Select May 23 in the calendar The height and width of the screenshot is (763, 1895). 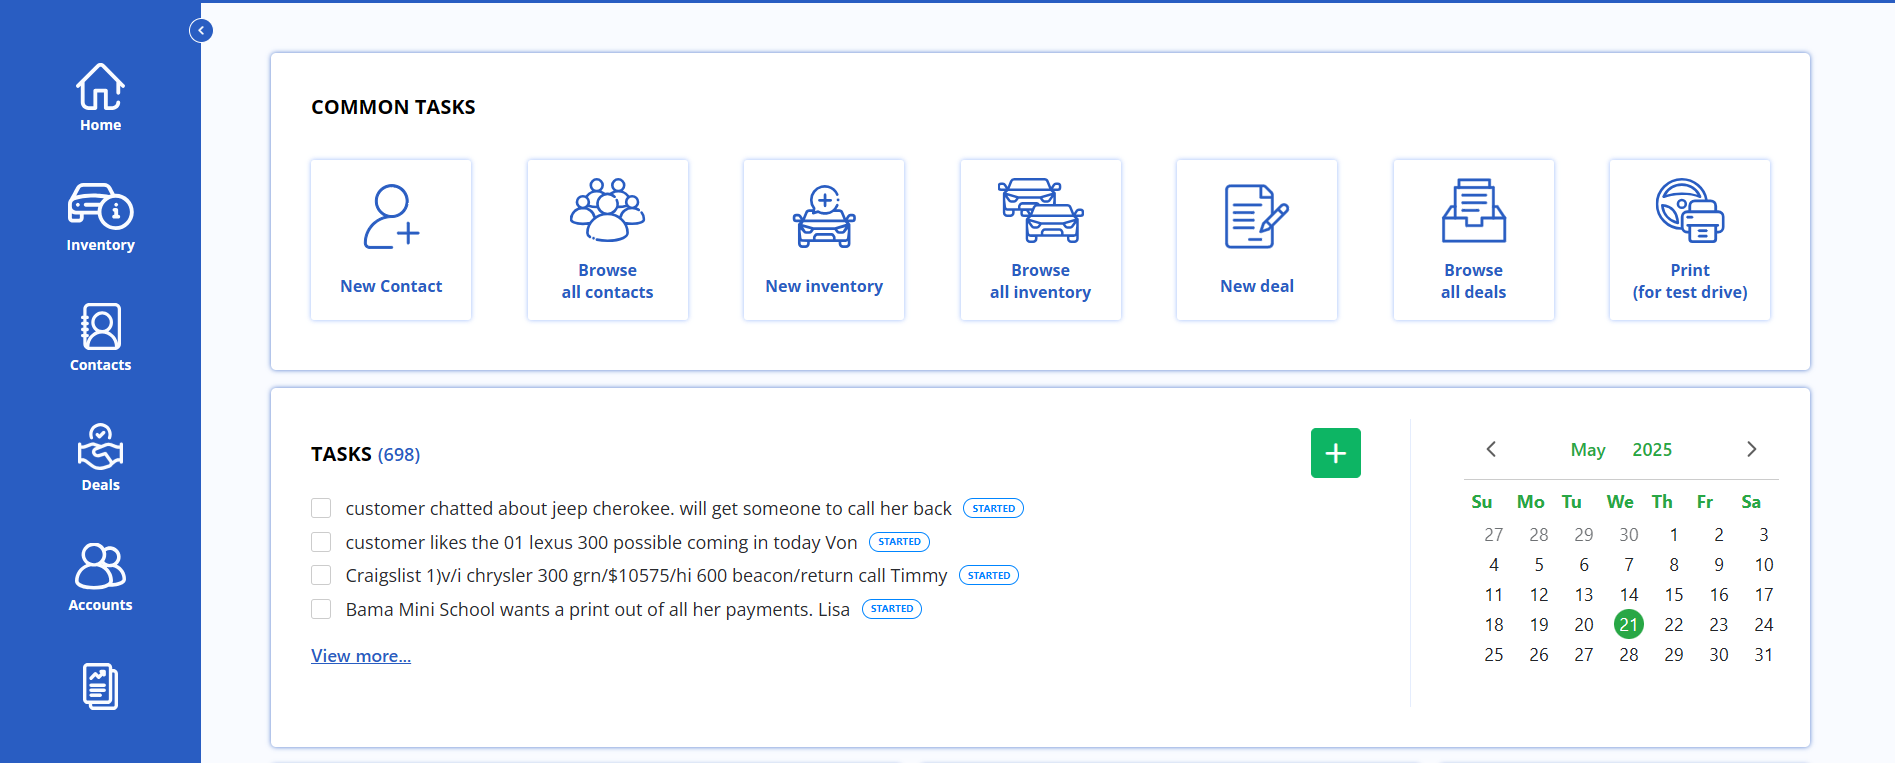click(1719, 625)
